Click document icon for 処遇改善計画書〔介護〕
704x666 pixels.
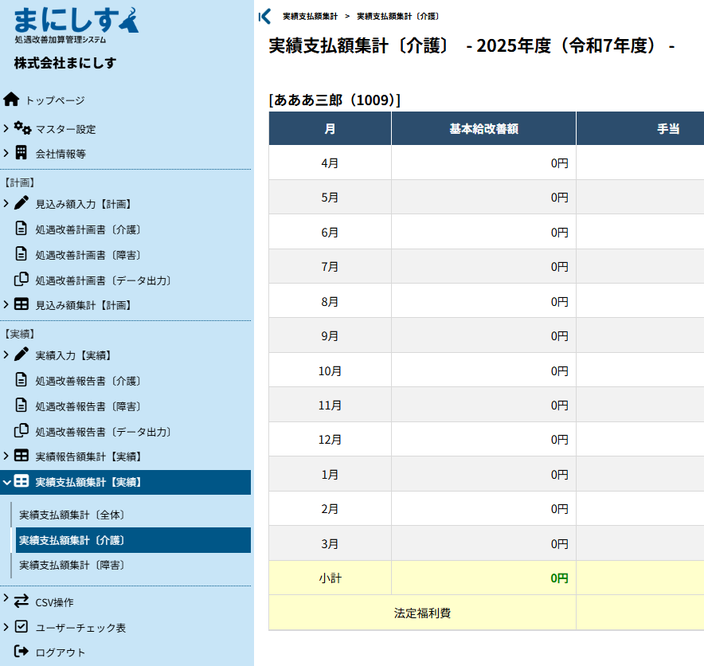tap(21, 228)
